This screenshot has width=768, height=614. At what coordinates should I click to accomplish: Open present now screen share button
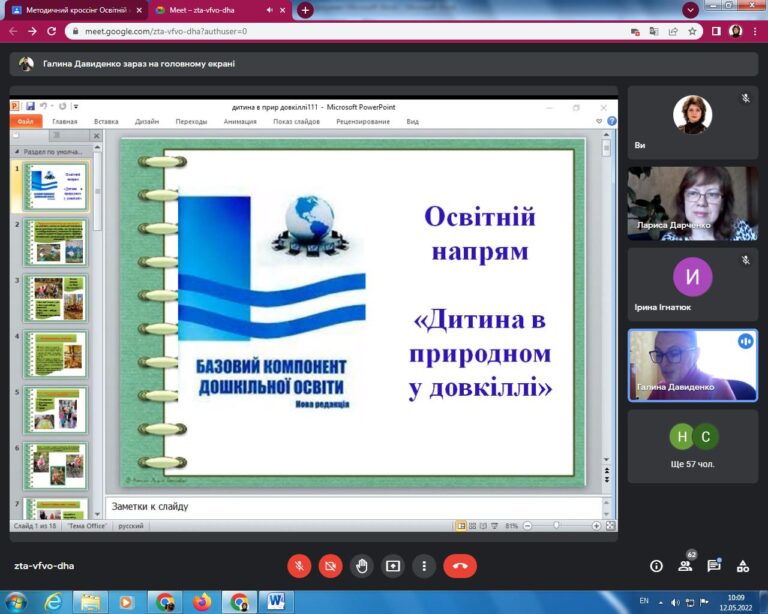click(x=393, y=566)
